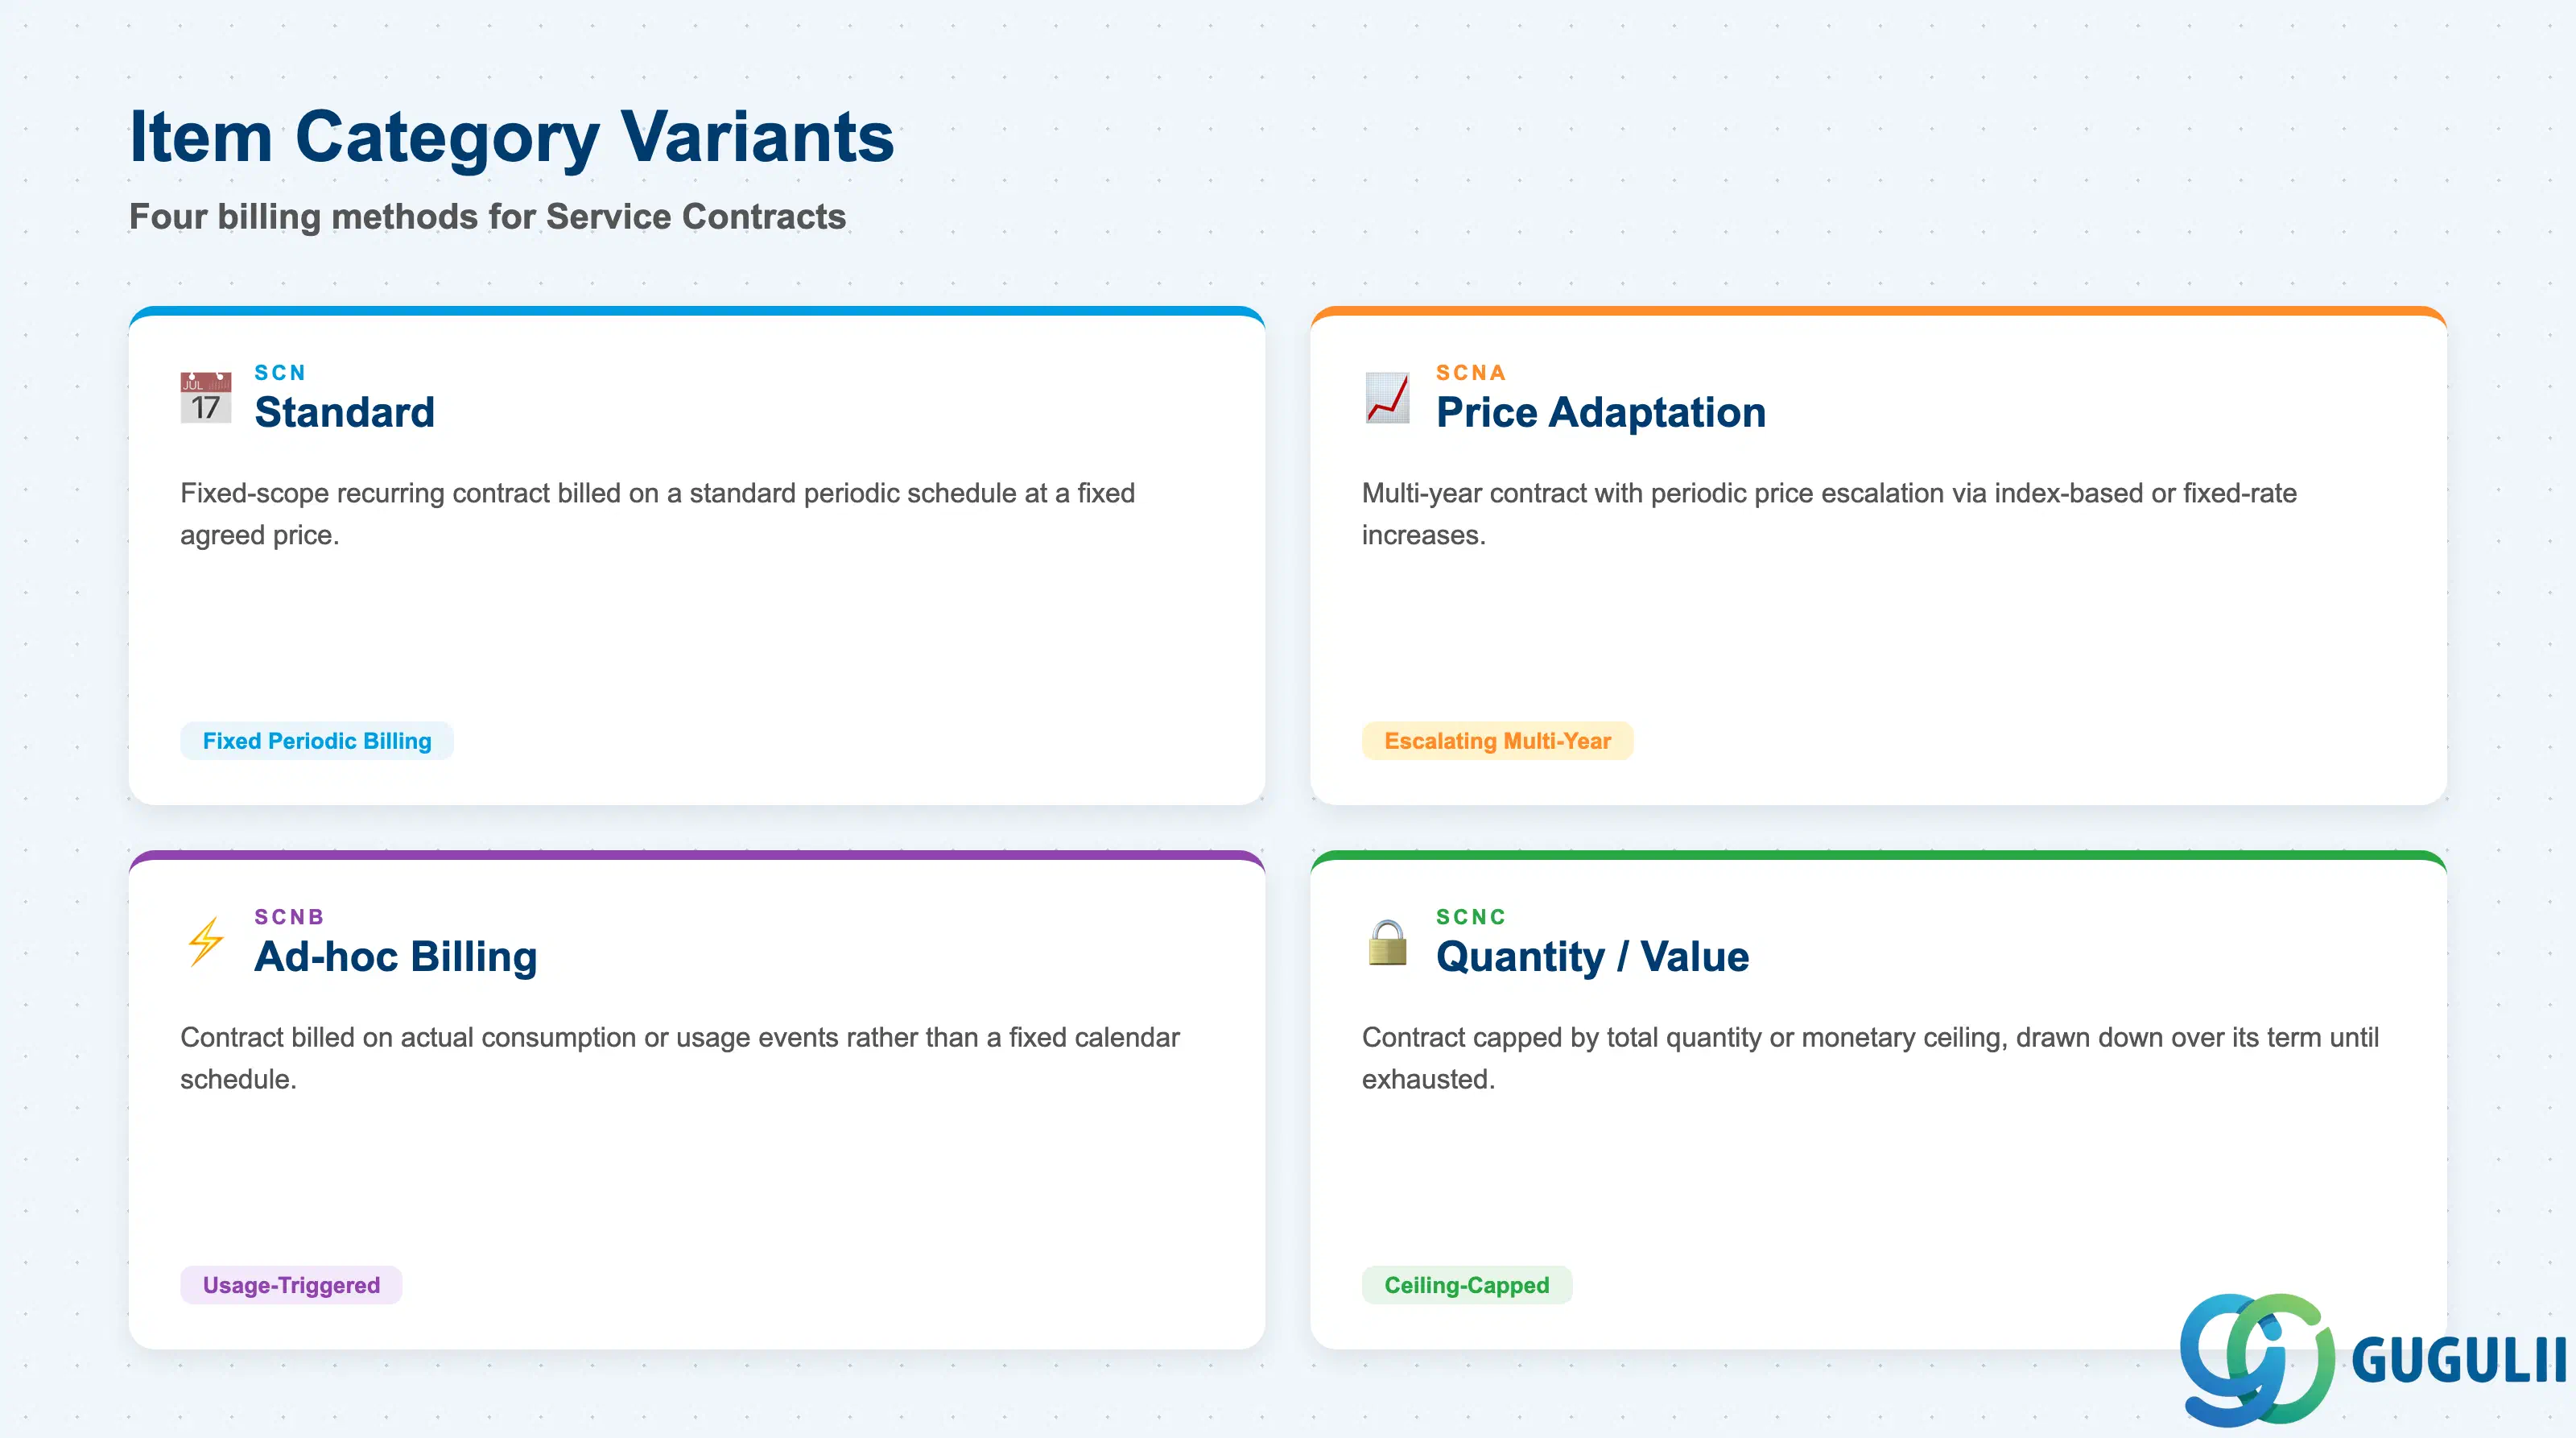Click the lightning bolt icon for Ad-hoc Billing
Screen dimensions: 2576x1438
206,942
